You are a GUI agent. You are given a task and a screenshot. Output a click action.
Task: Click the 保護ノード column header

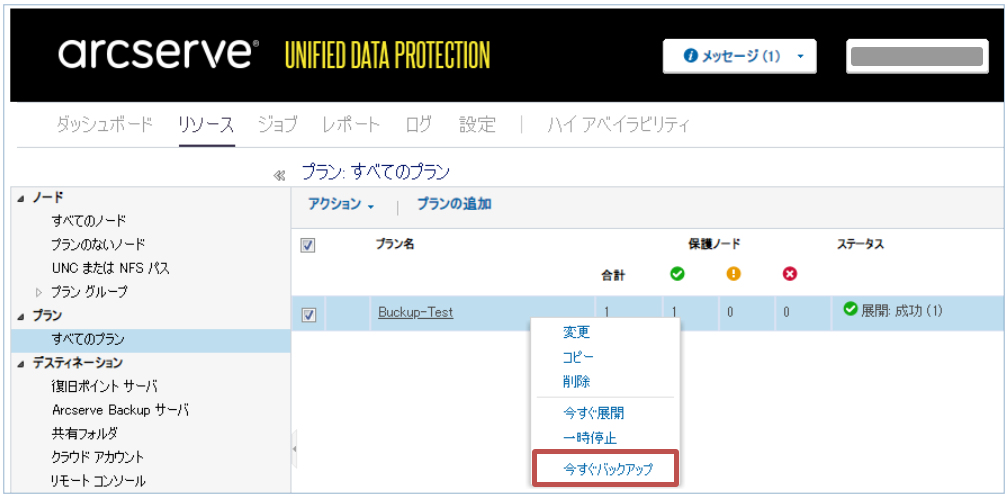(714, 244)
